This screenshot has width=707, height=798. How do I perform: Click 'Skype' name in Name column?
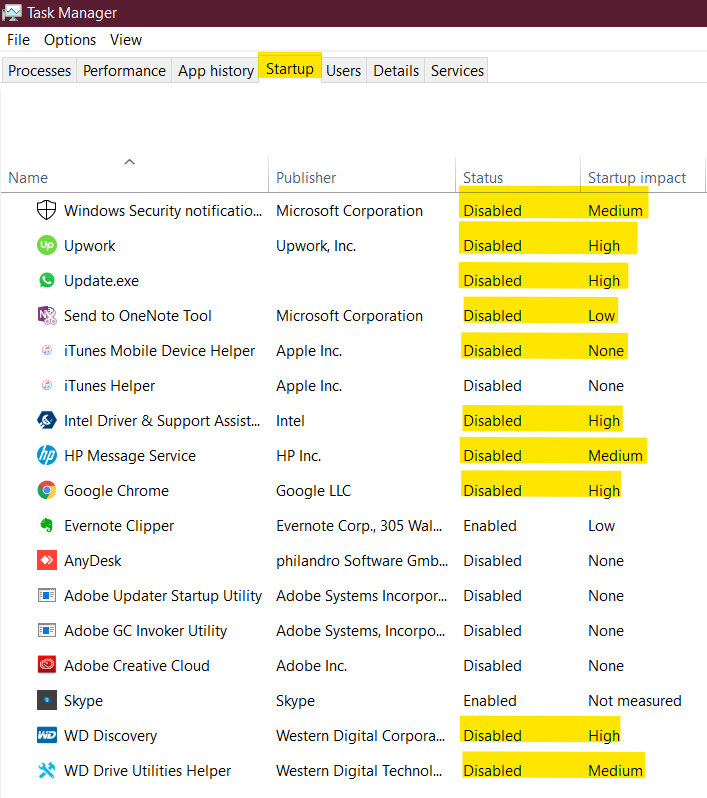pyautogui.click(x=83, y=701)
